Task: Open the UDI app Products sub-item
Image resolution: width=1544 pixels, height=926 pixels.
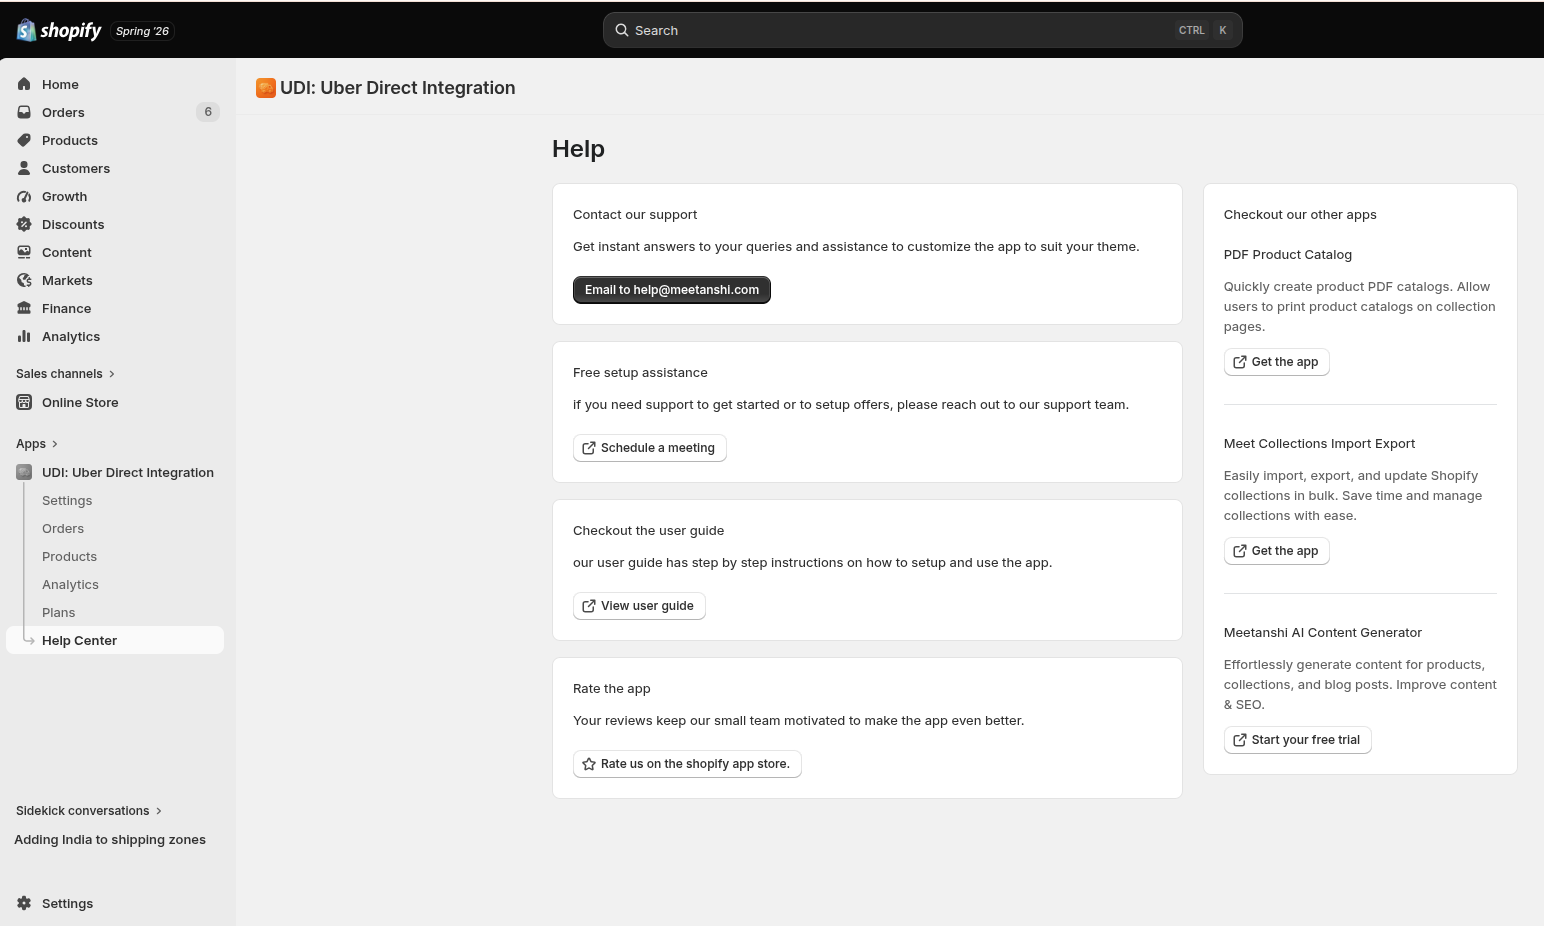Action: point(69,556)
